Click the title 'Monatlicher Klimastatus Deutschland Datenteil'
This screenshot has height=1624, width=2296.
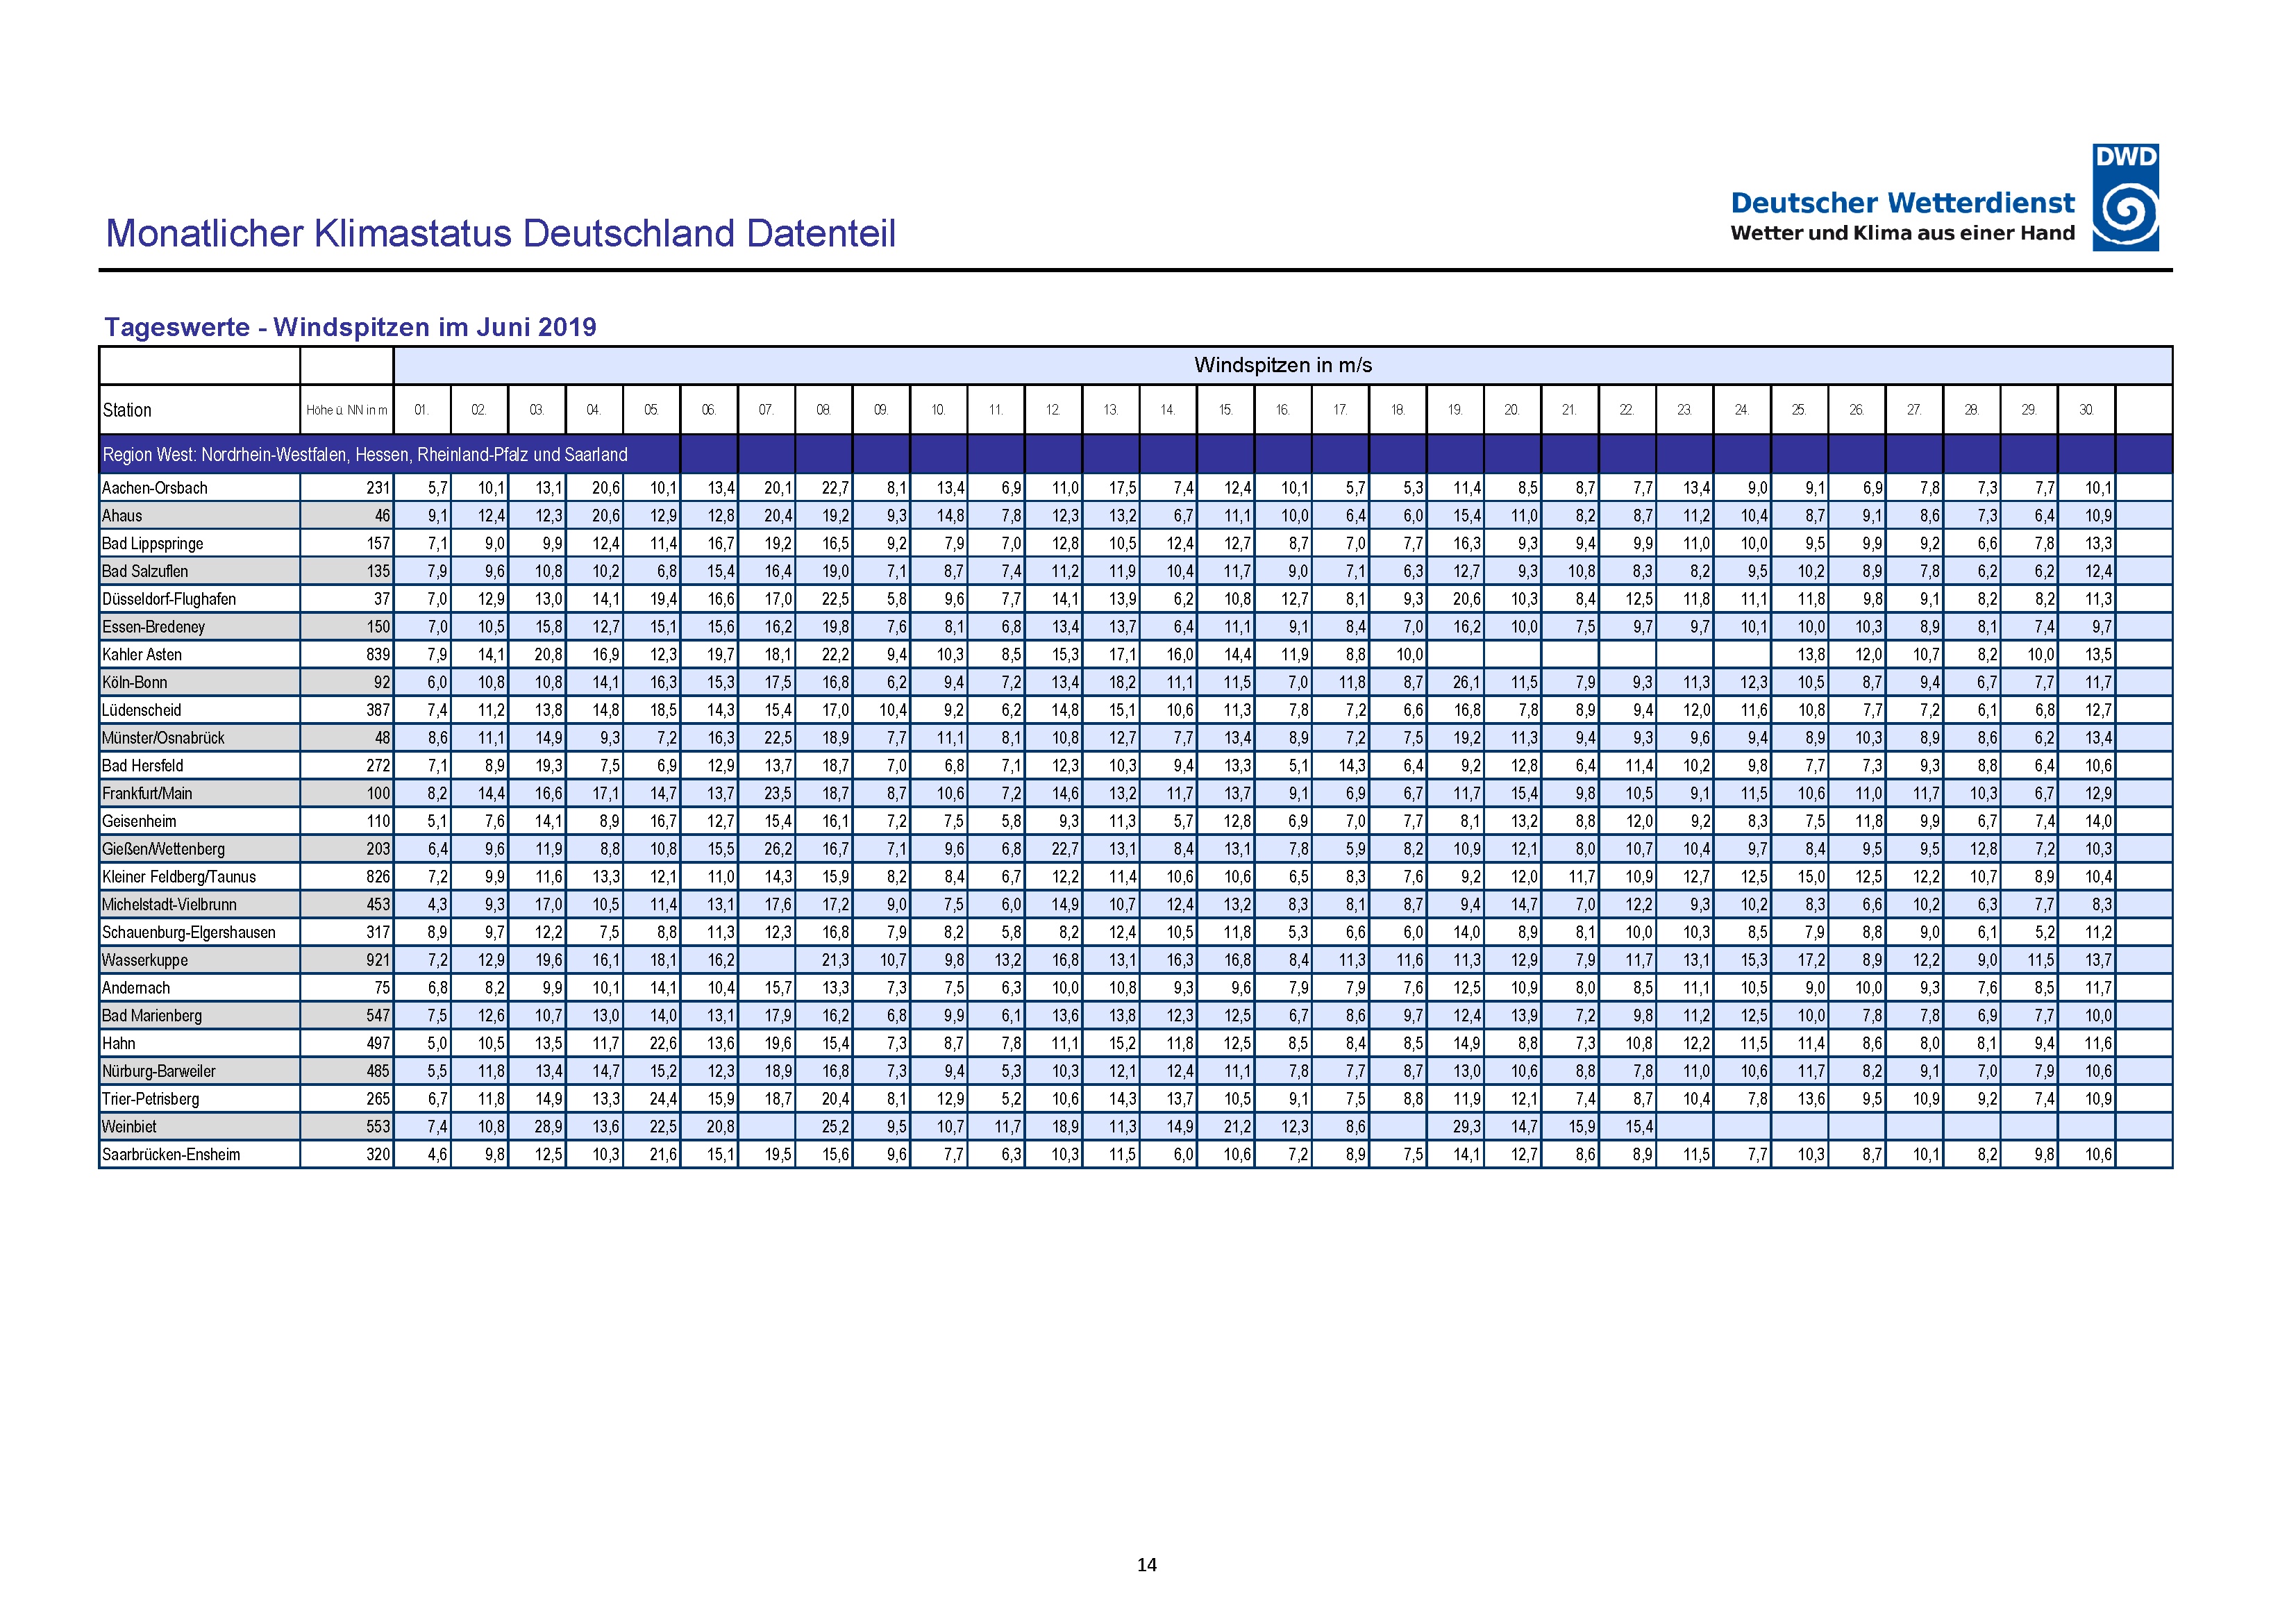pos(500,233)
